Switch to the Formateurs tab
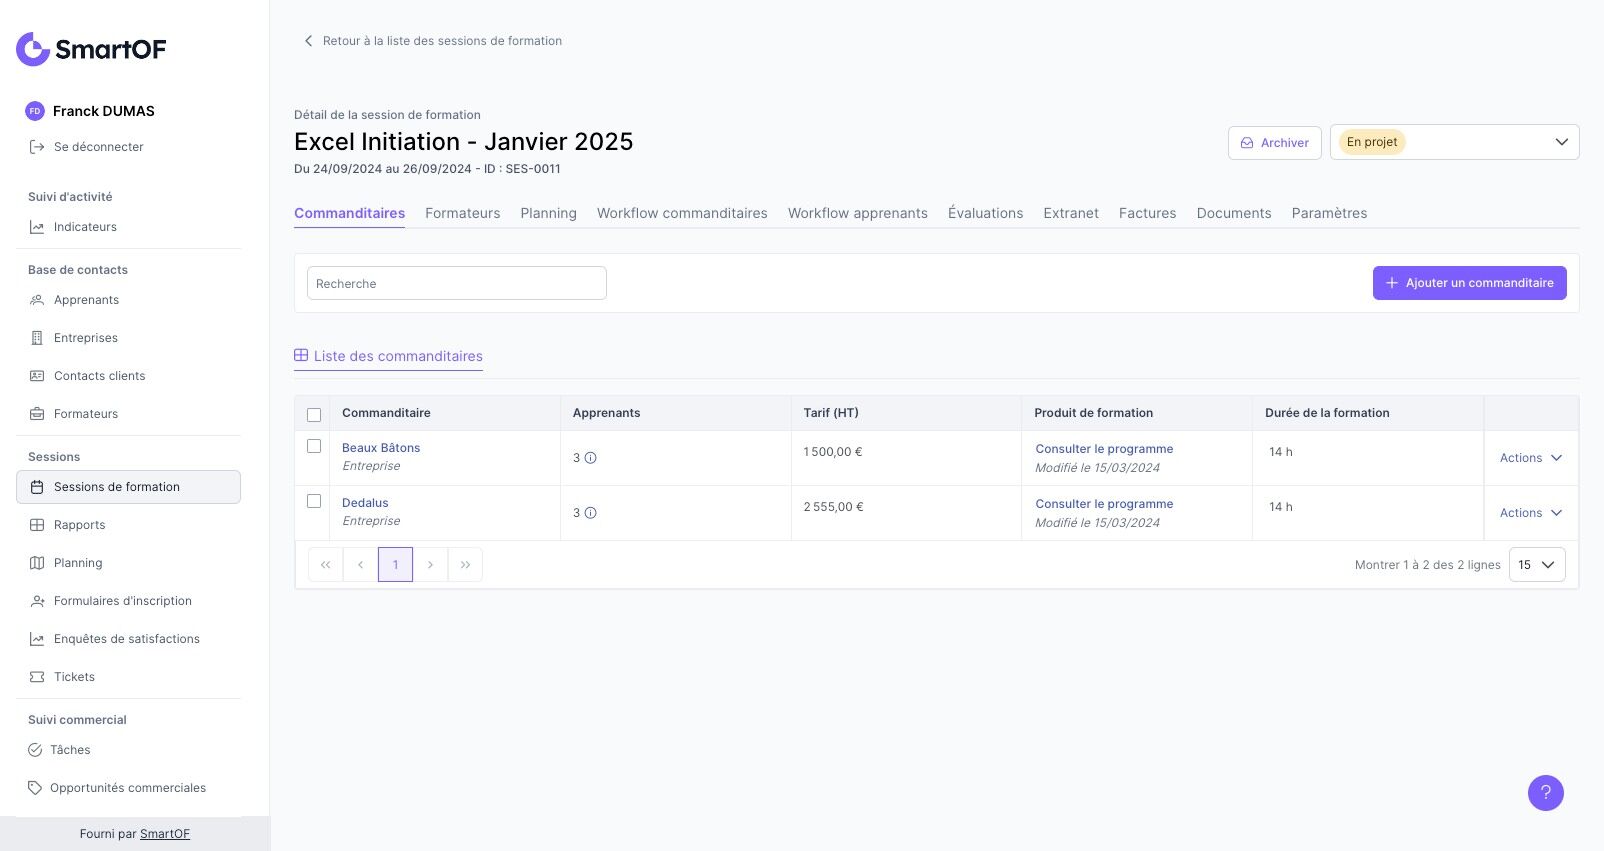1604x851 pixels. pyautogui.click(x=462, y=213)
